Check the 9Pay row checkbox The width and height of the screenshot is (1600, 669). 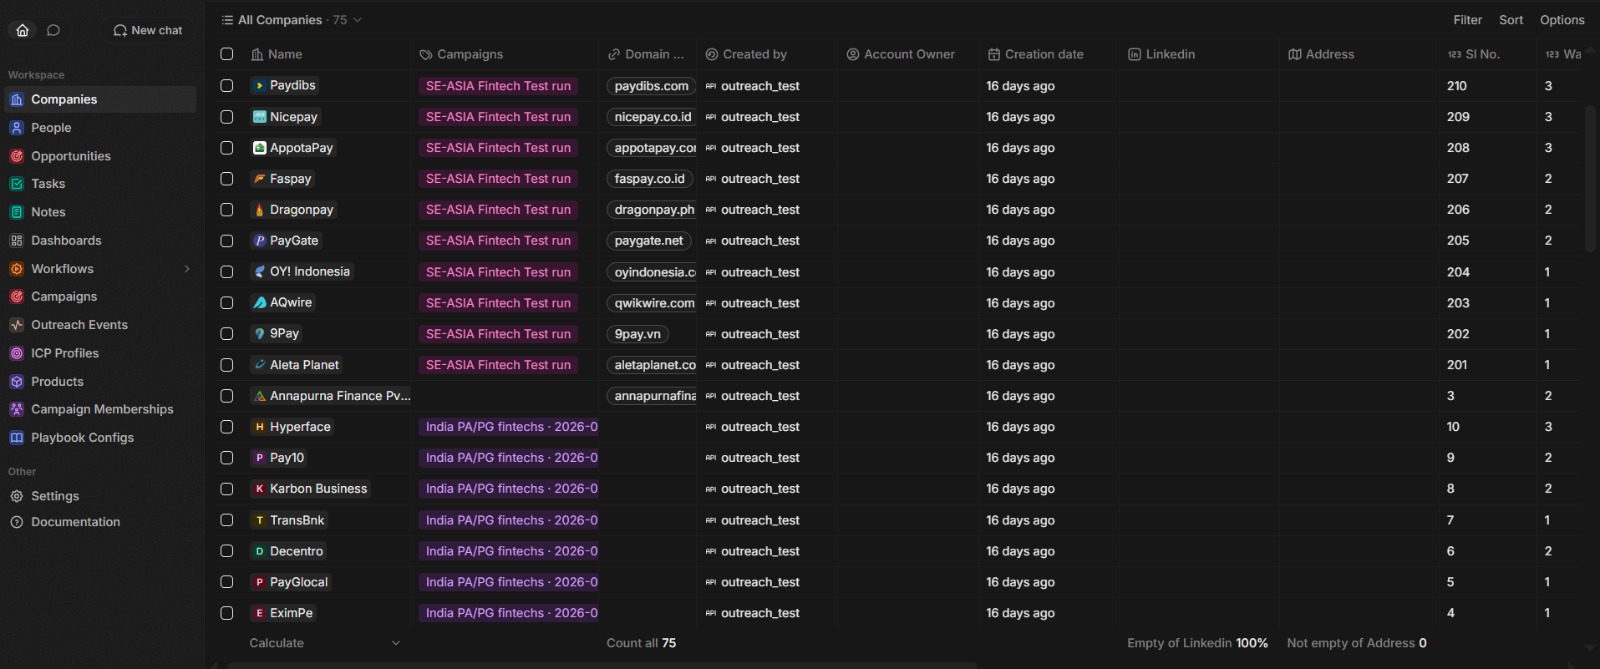(x=227, y=334)
